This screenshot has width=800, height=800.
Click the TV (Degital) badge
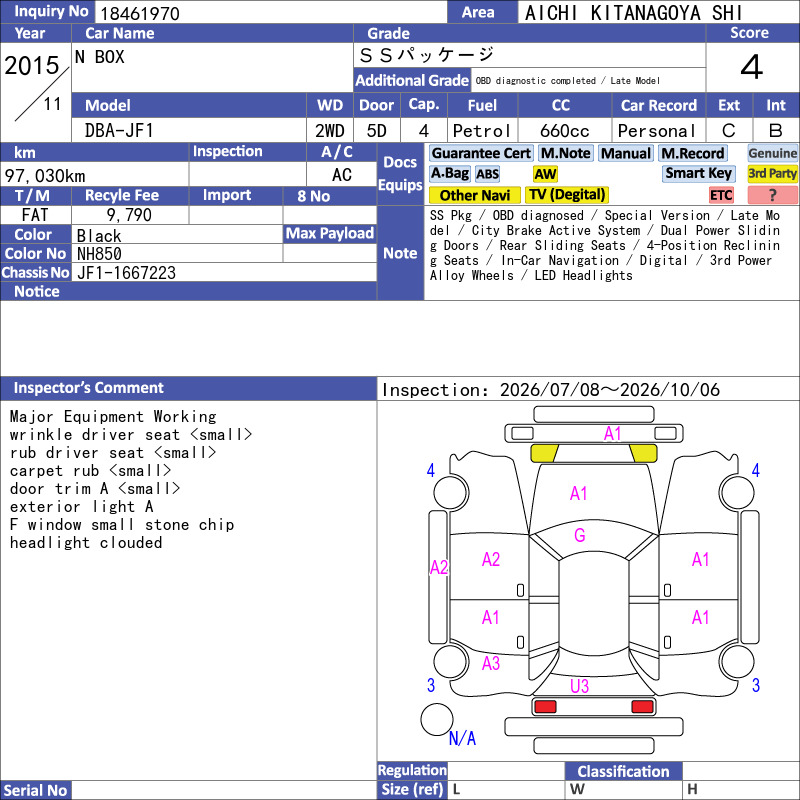(567, 195)
